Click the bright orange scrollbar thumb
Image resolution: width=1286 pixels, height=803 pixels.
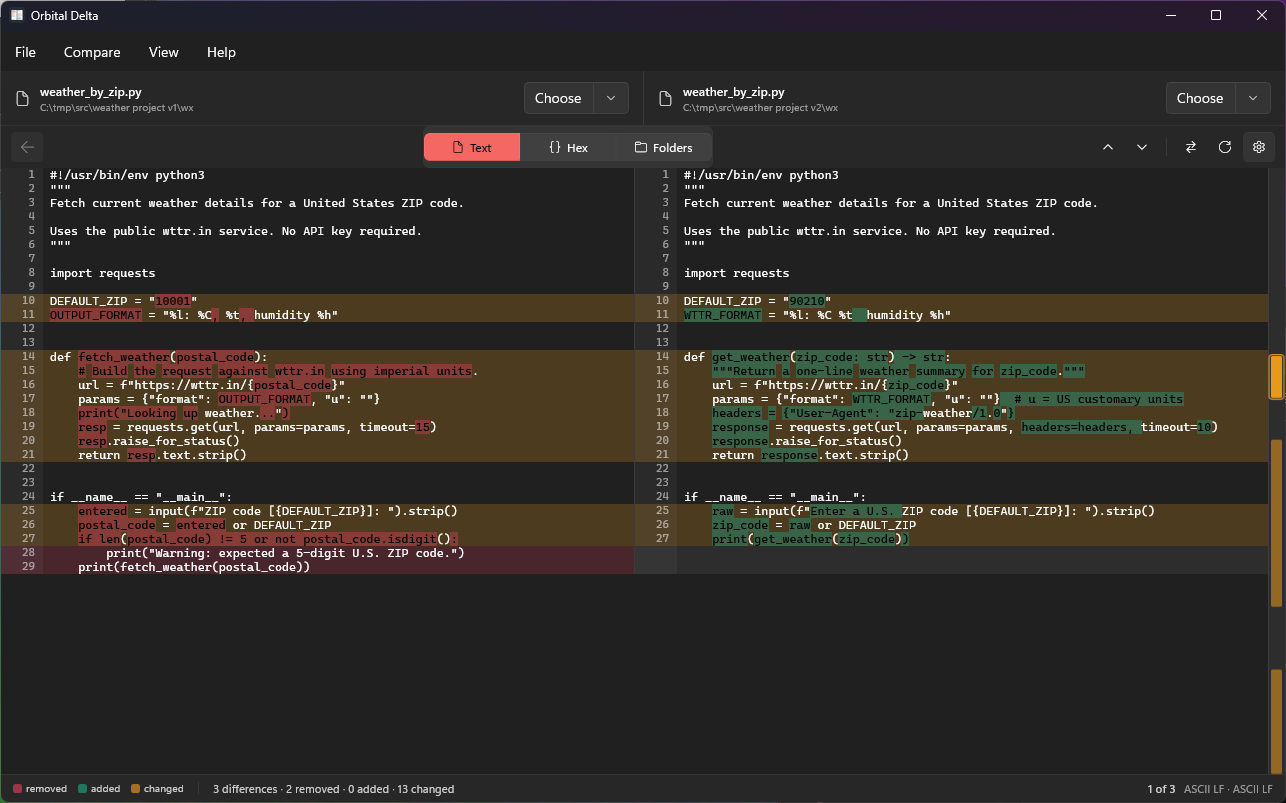[x=1276, y=377]
